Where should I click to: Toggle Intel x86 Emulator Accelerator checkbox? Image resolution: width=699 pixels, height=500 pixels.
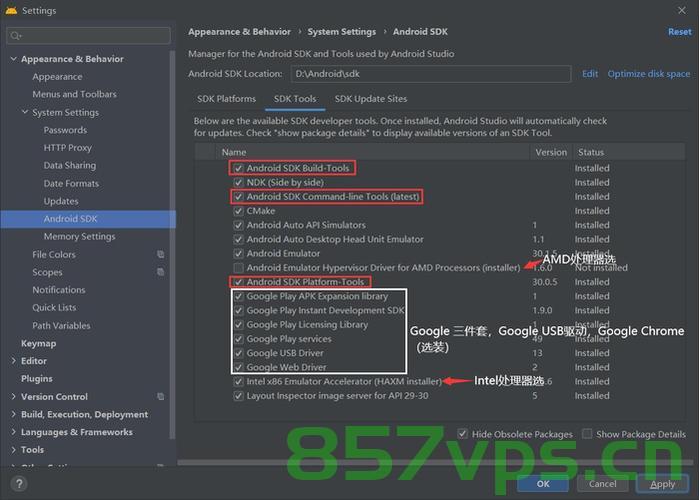238,382
